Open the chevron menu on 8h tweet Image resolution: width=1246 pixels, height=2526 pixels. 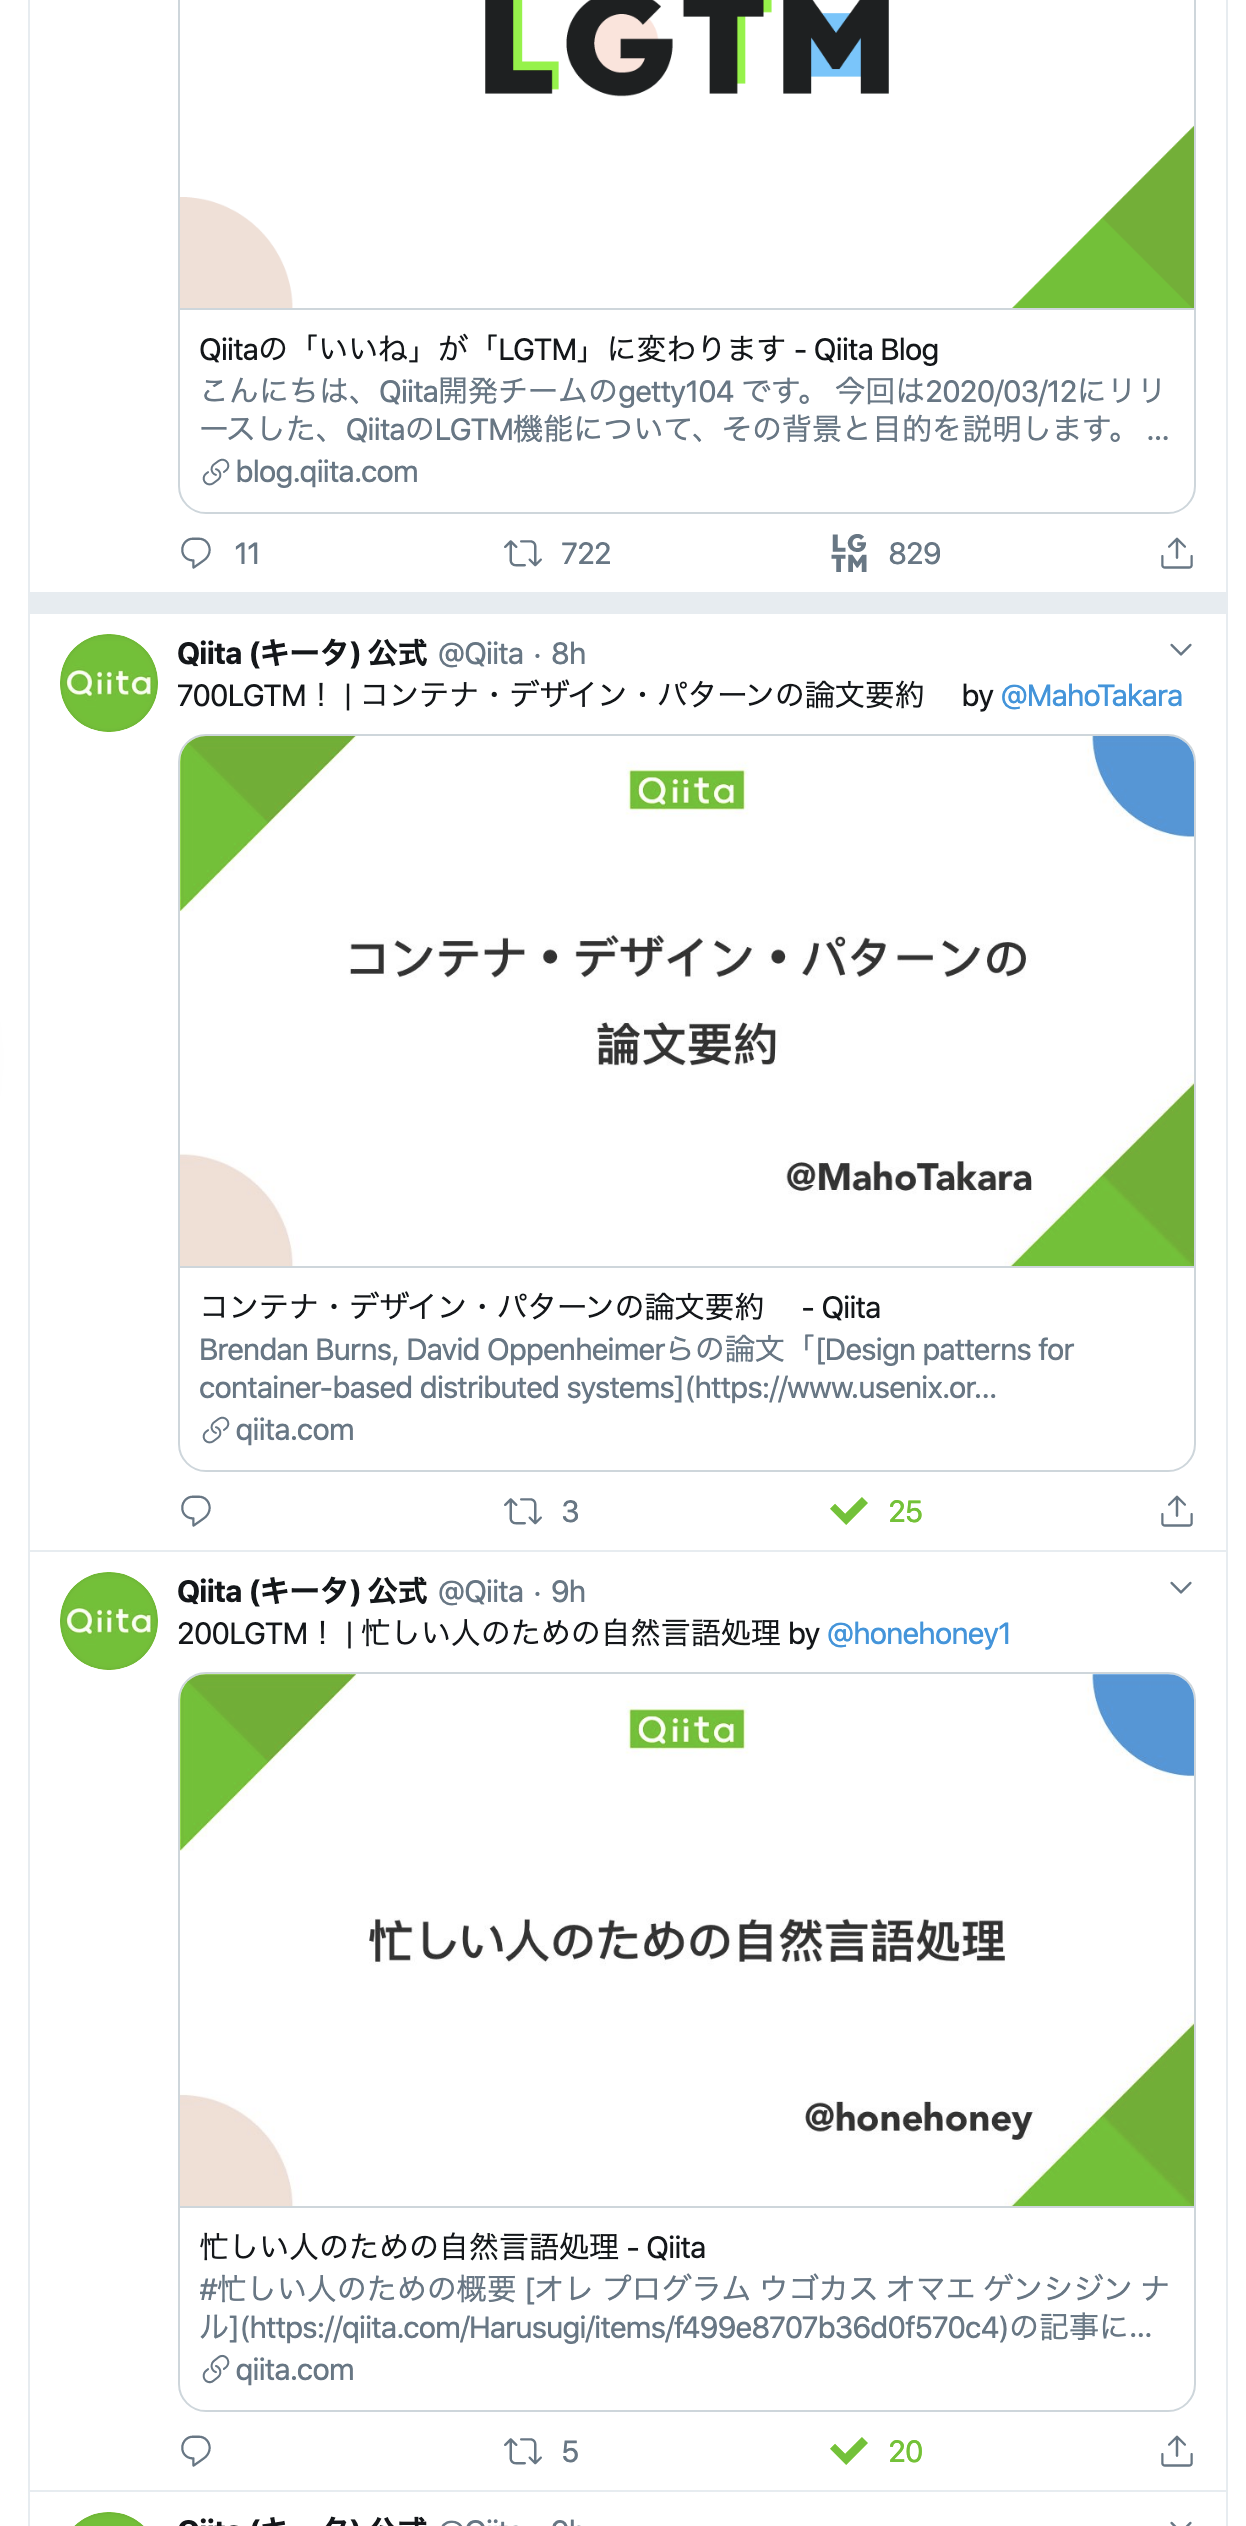1181,650
